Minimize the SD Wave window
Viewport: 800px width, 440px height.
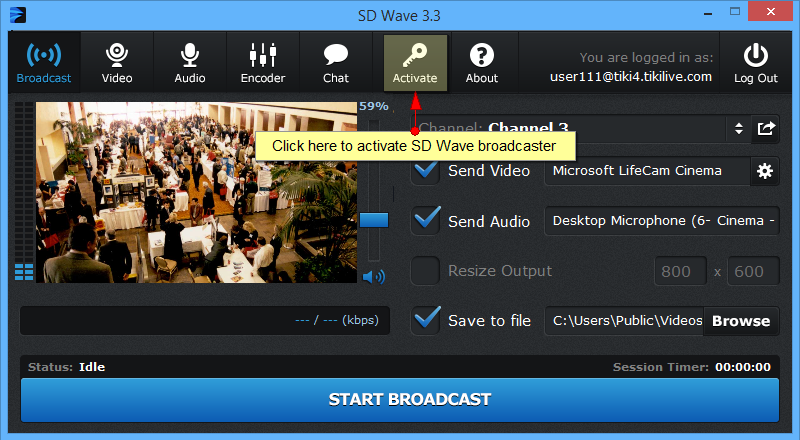pos(708,14)
